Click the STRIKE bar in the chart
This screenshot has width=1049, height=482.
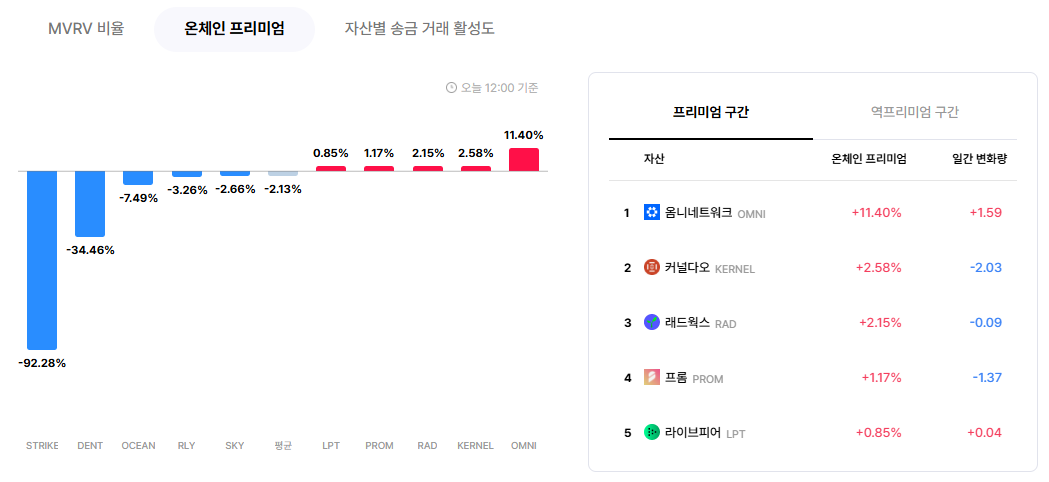coord(42,260)
